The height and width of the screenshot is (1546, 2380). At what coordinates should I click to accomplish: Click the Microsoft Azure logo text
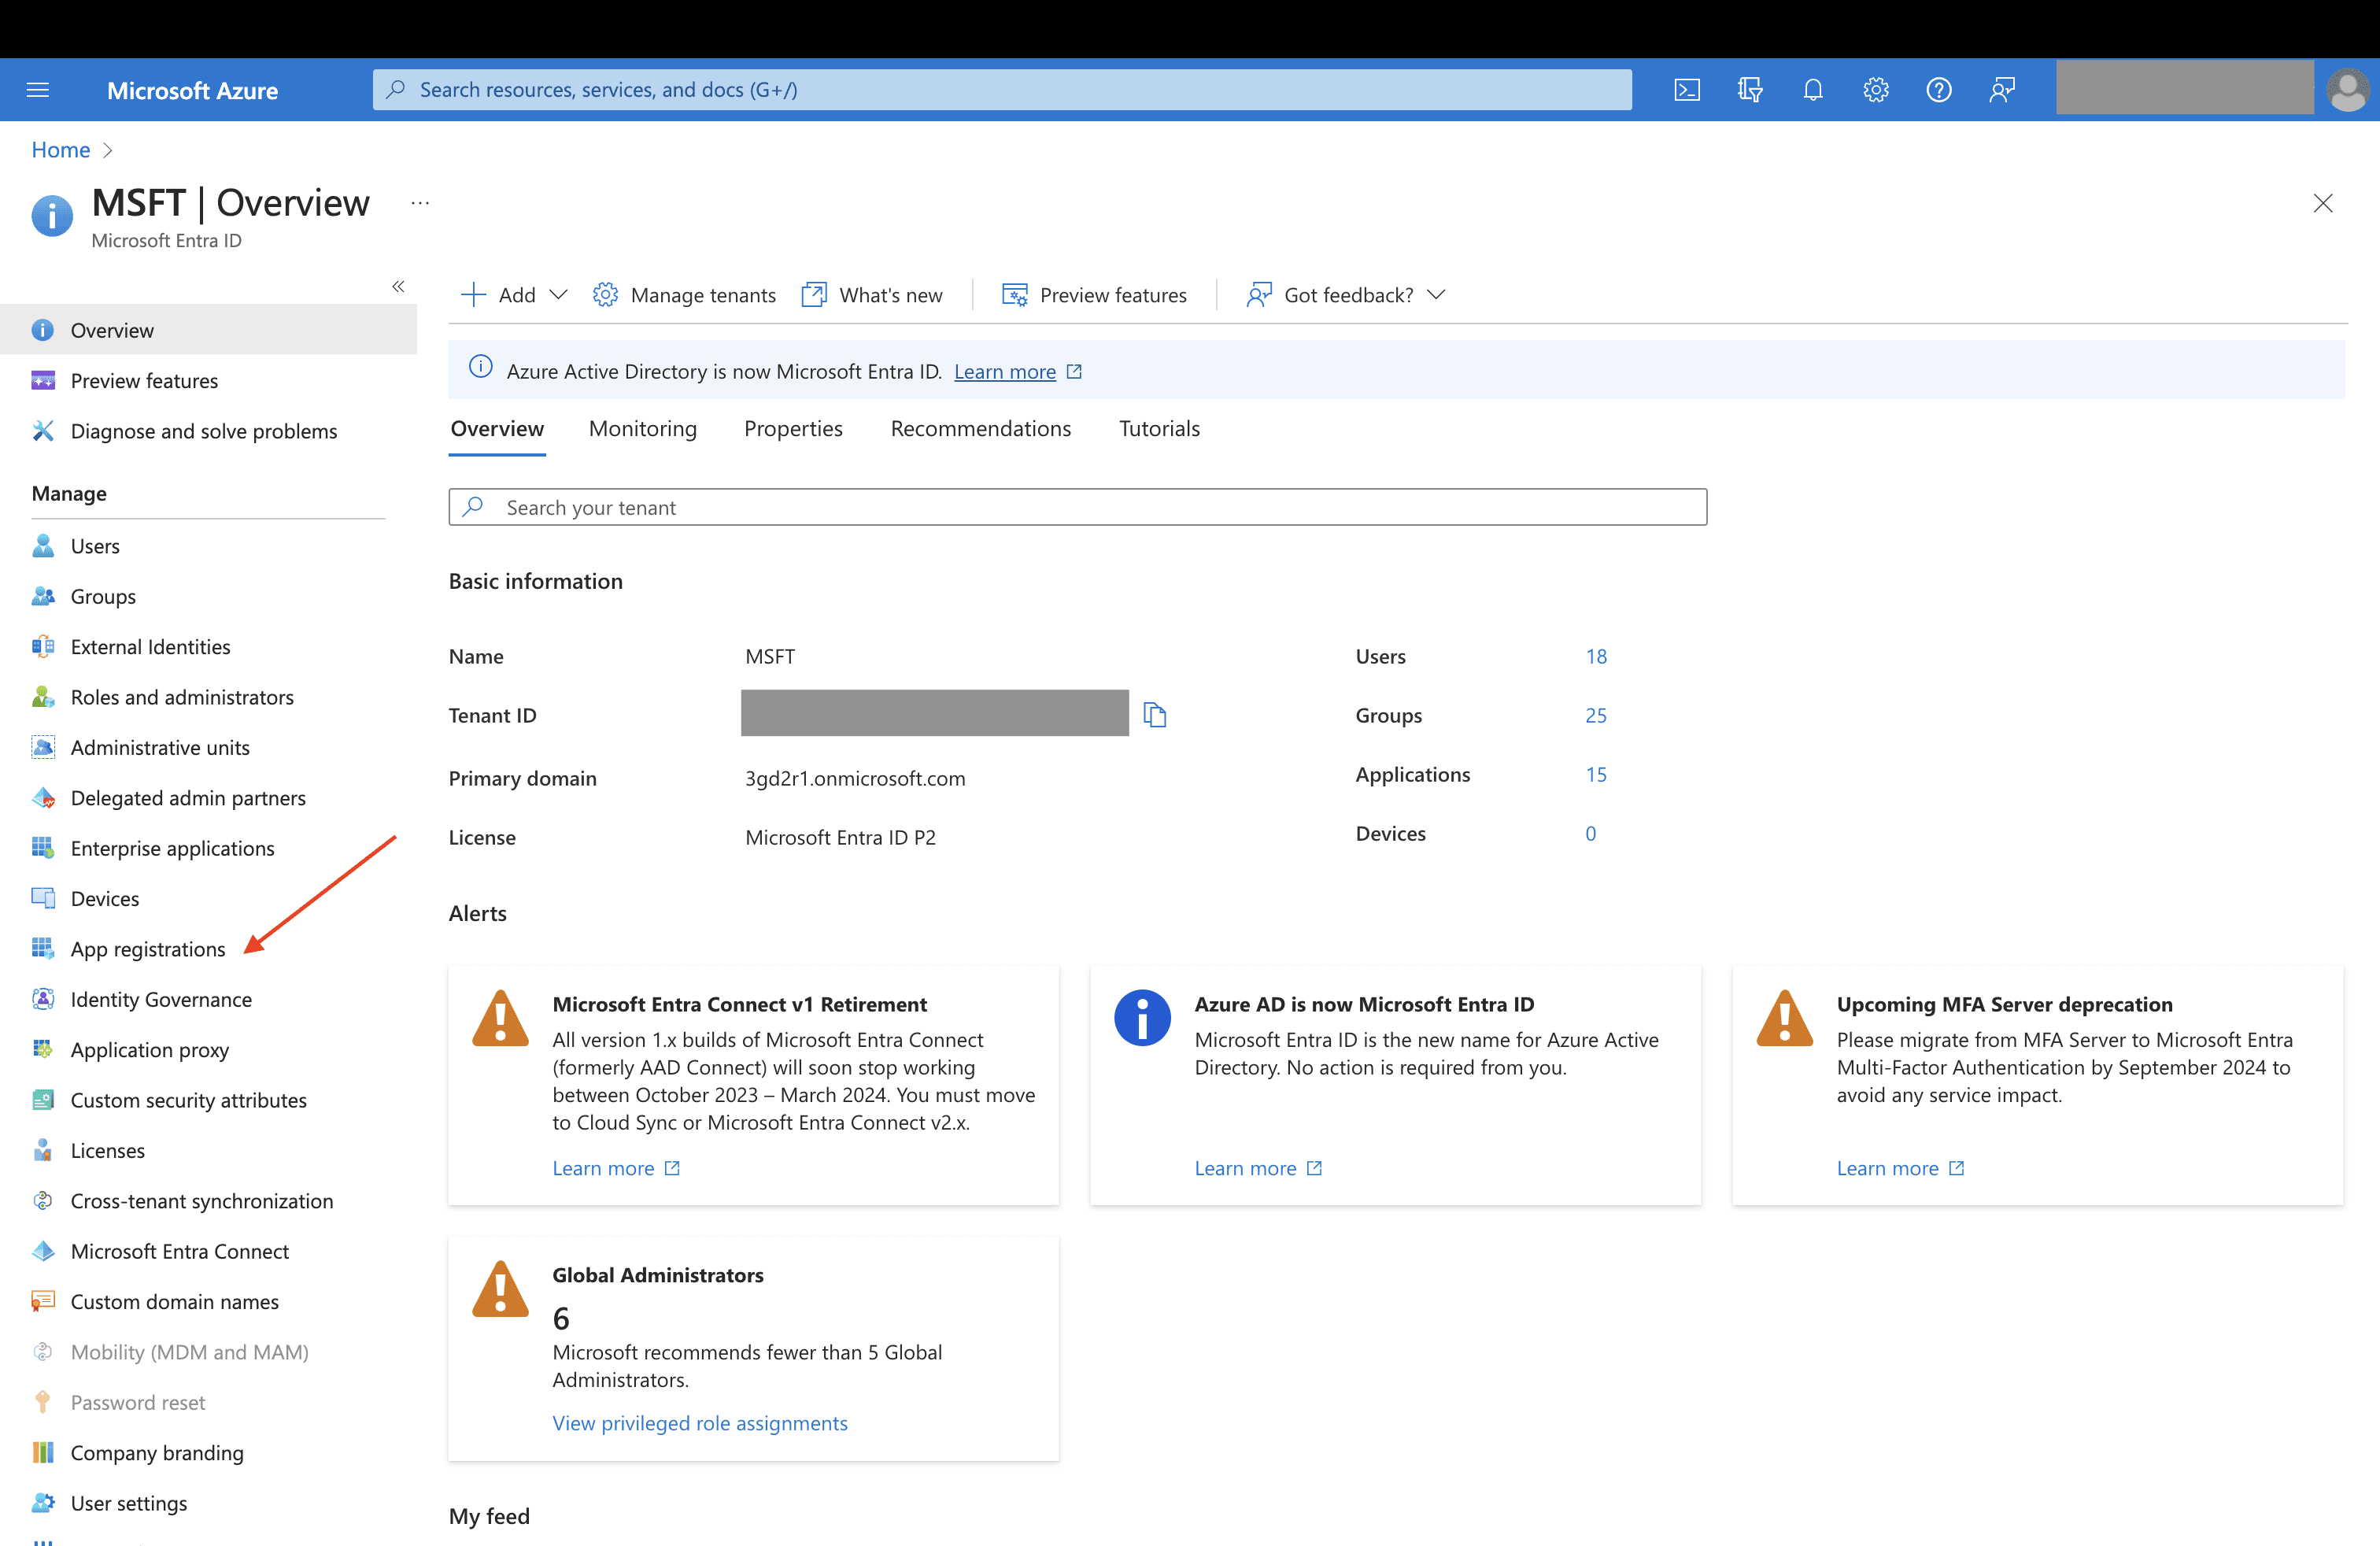[x=192, y=90]
